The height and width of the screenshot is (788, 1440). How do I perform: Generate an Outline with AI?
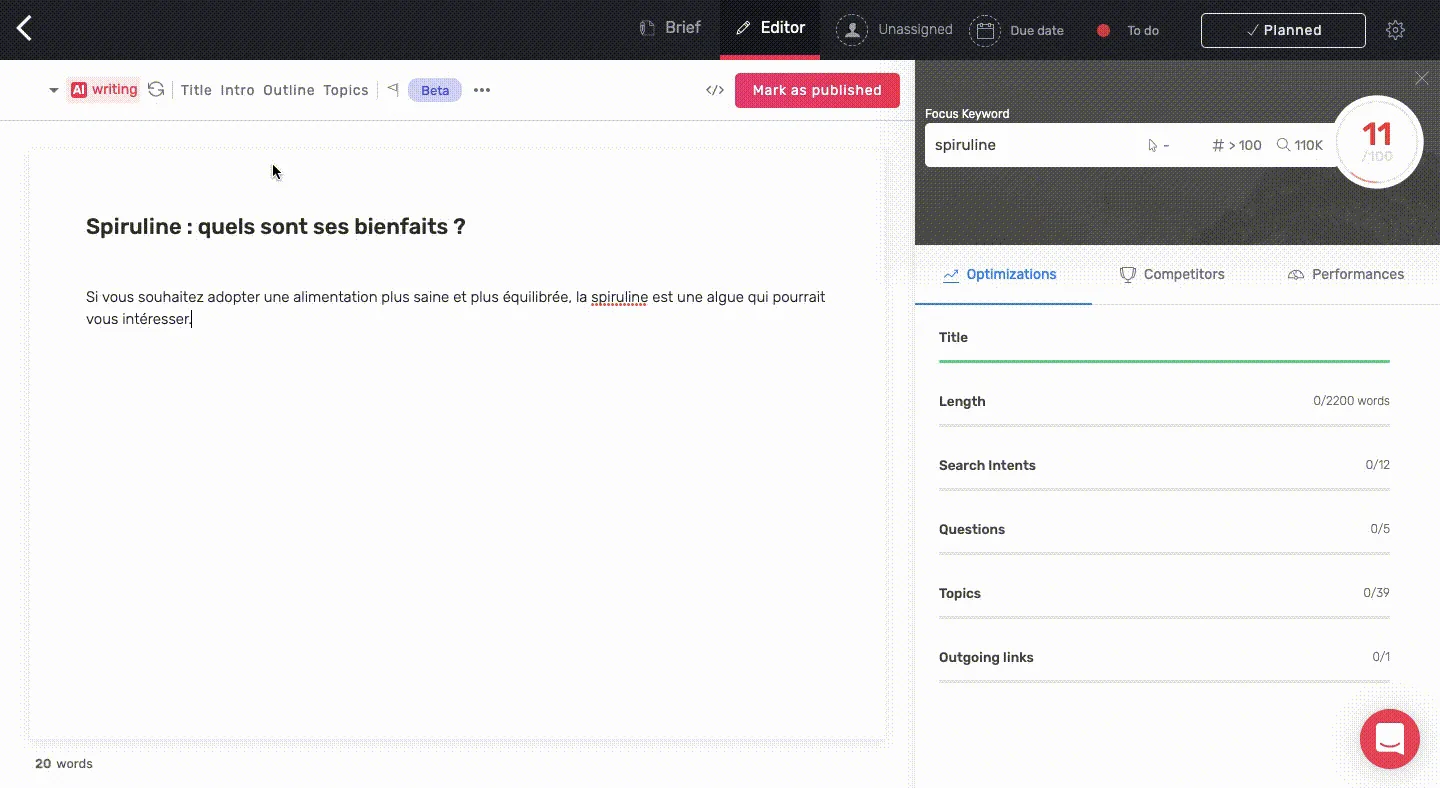click(289, 90)
